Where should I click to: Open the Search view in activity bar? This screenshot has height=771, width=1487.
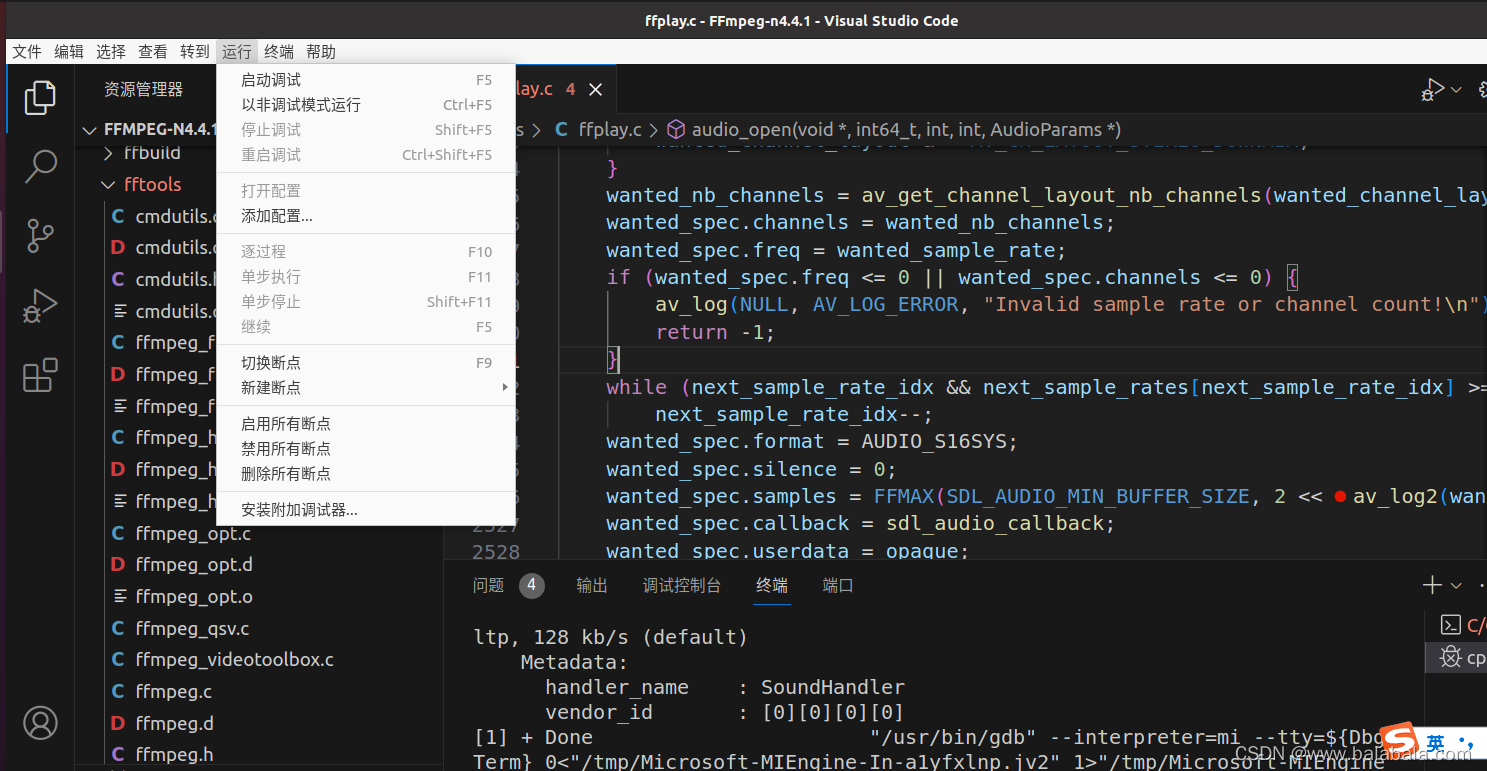tap(40, 166)
